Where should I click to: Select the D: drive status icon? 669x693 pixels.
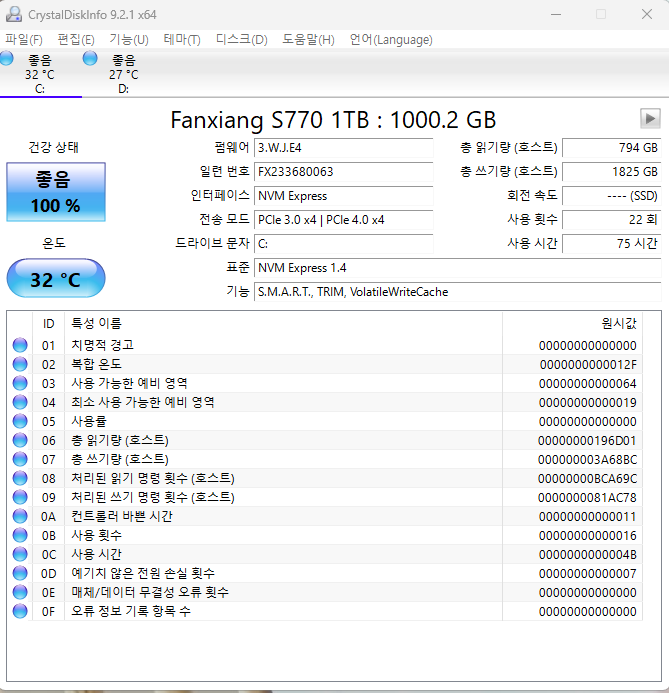point(90,58)
